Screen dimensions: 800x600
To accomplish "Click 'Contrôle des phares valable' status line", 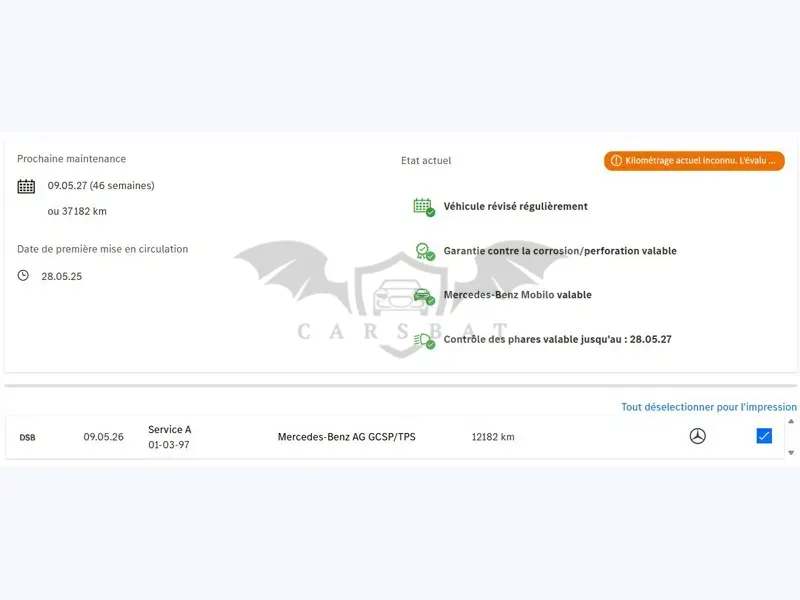I will (557, 339).
